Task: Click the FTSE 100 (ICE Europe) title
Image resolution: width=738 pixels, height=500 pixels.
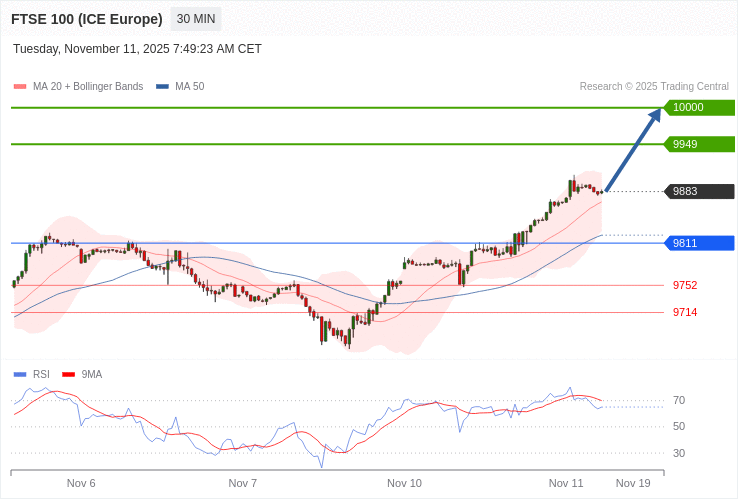Action: pos(87,19)
